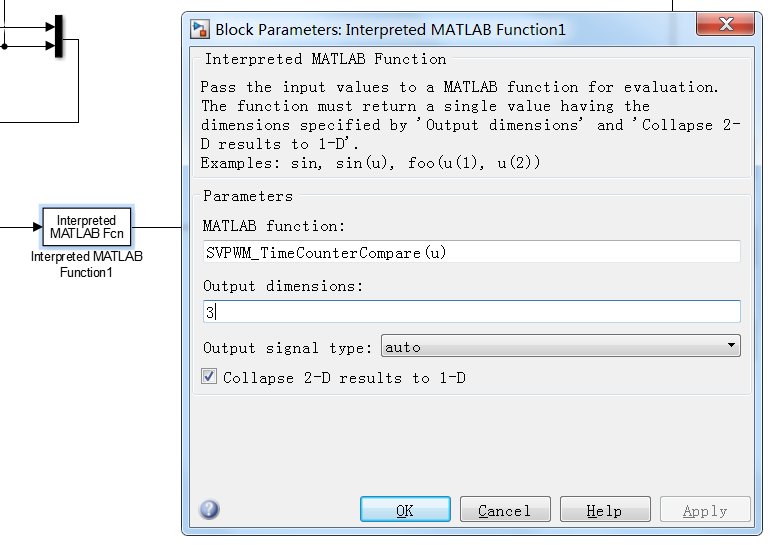The width and height of the screenshot is (779, 545).
Task: Click the Interpreted MATLAB Function1 block label
Action: pyautogui.click(x=86, y=264)
